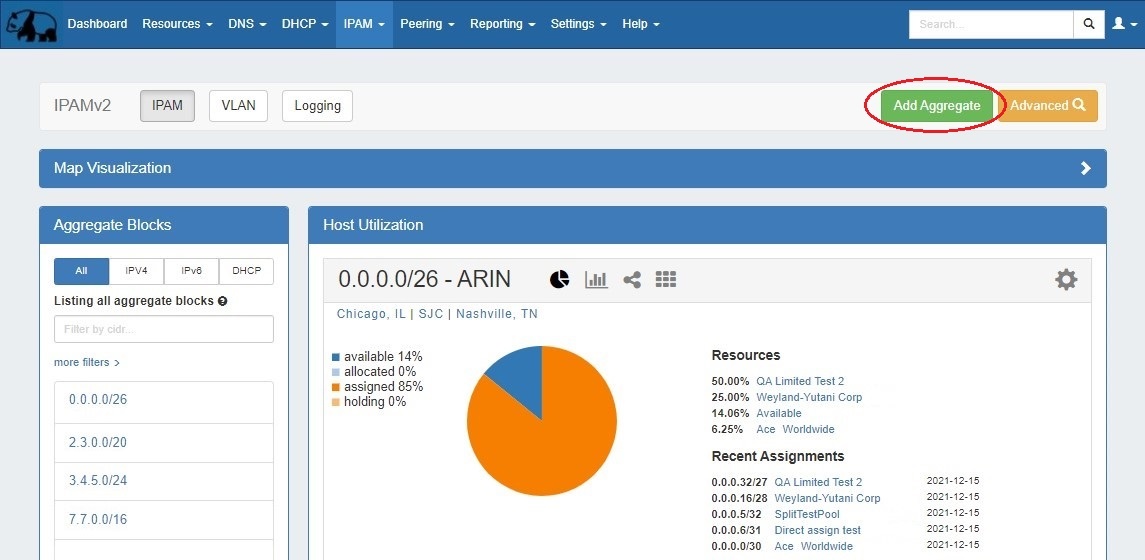Click the search magnifier button
The image size is (1145, 560).
click(x=1088, y=24)
